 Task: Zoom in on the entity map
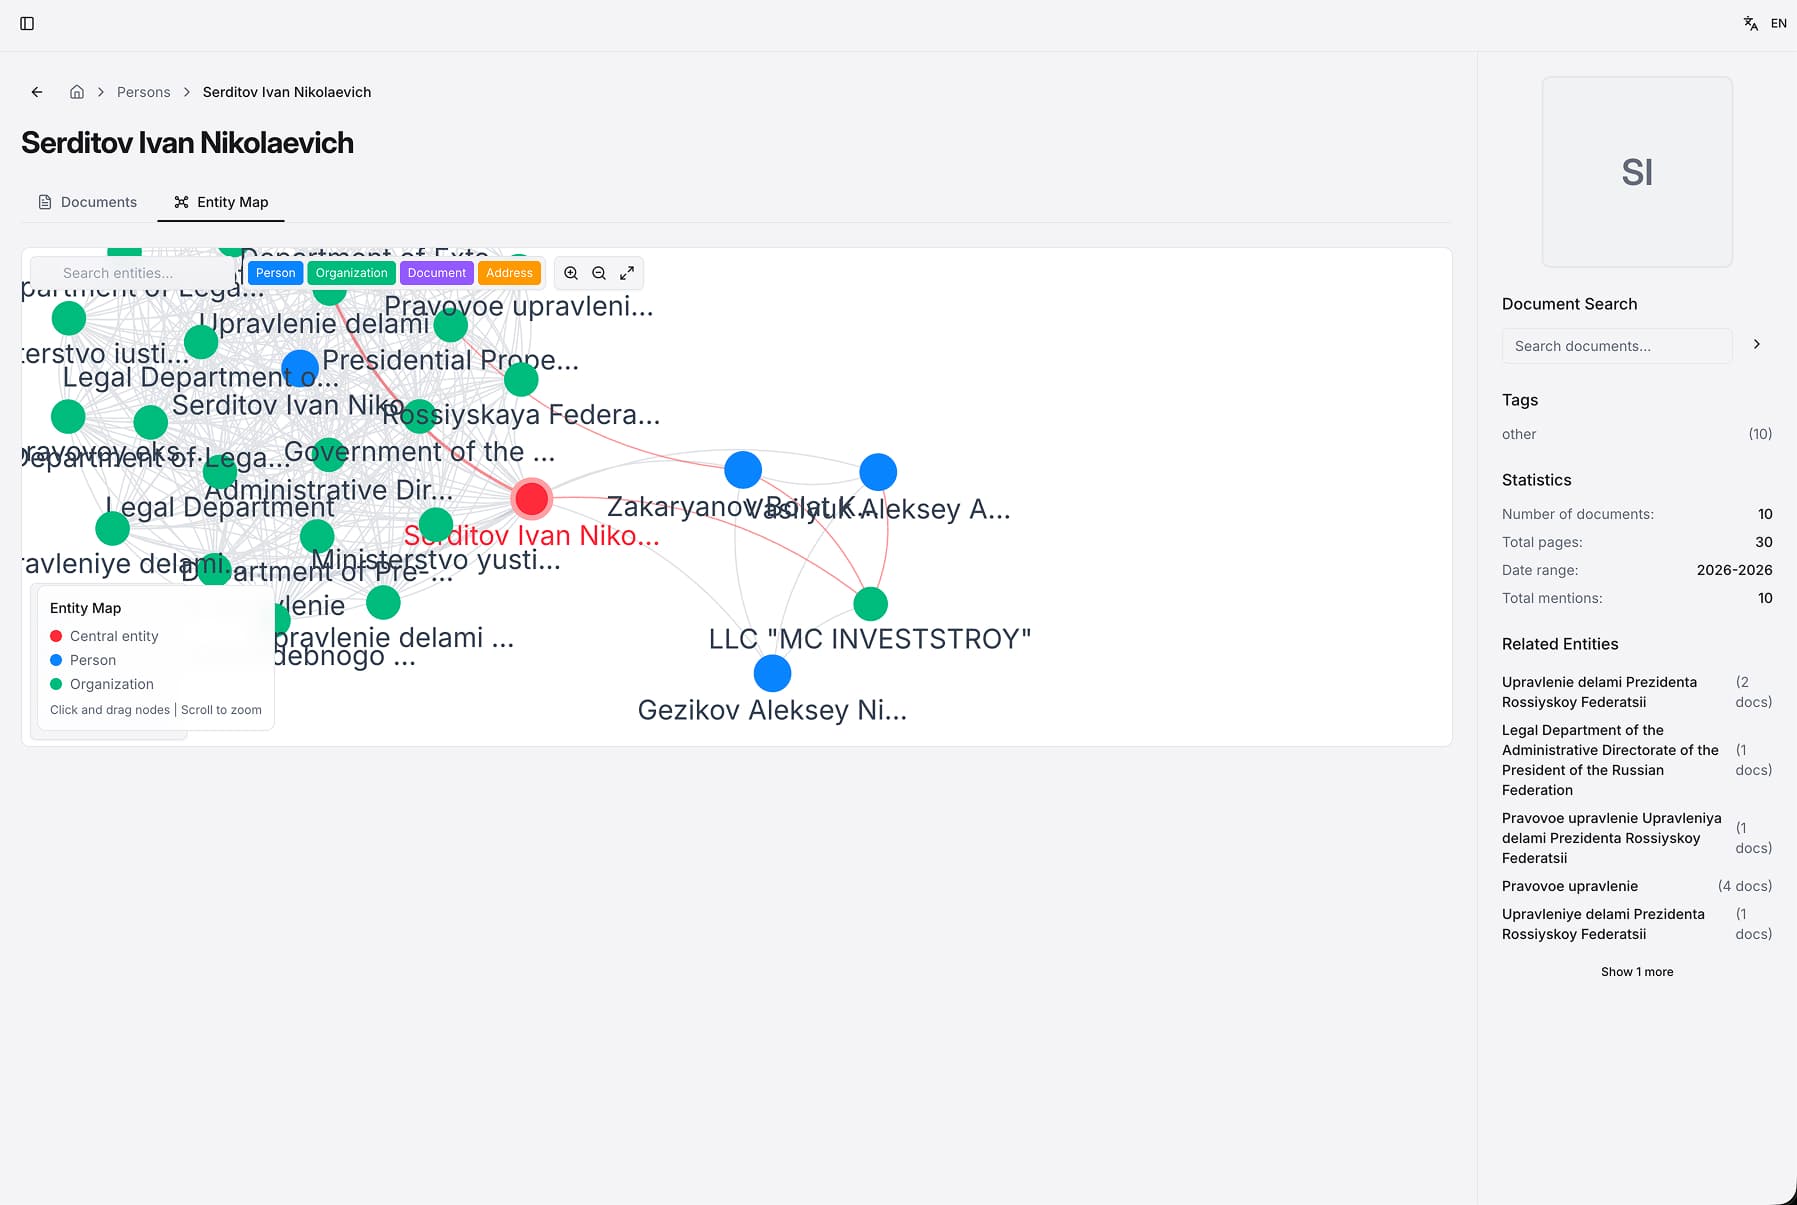click(x=570, y=272)
